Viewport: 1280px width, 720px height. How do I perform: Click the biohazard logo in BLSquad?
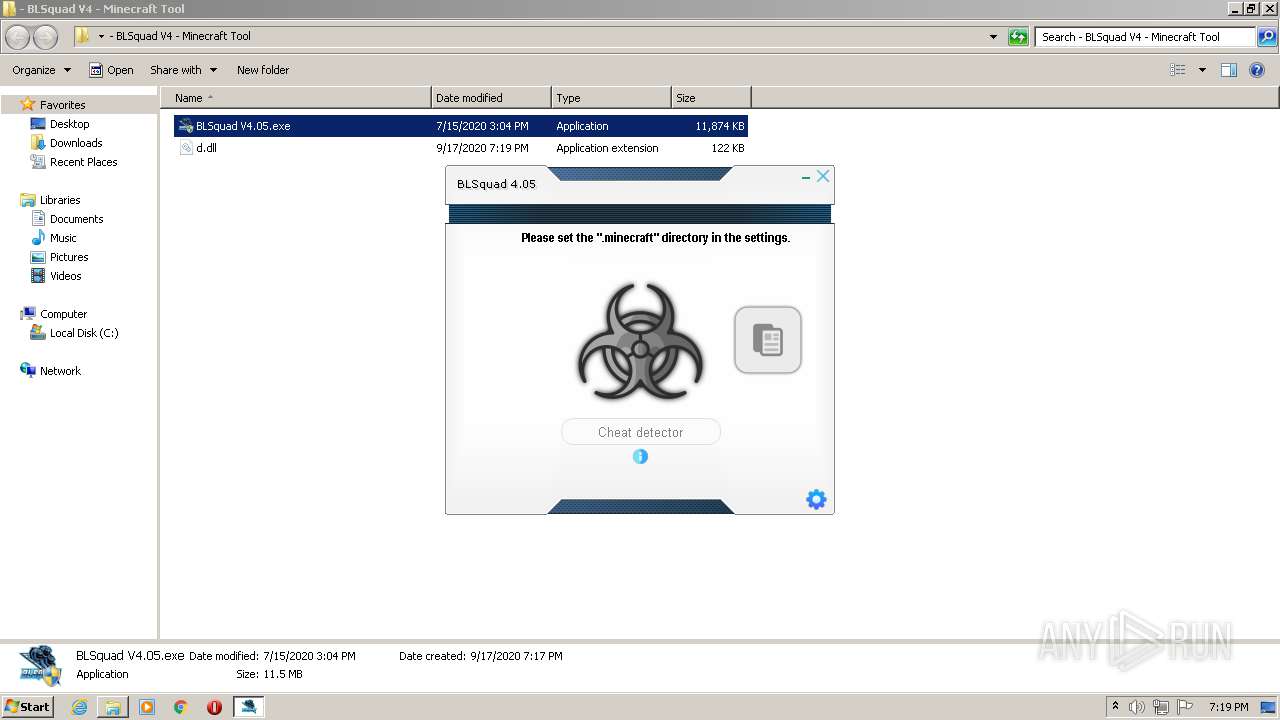[x=640, y=342]
